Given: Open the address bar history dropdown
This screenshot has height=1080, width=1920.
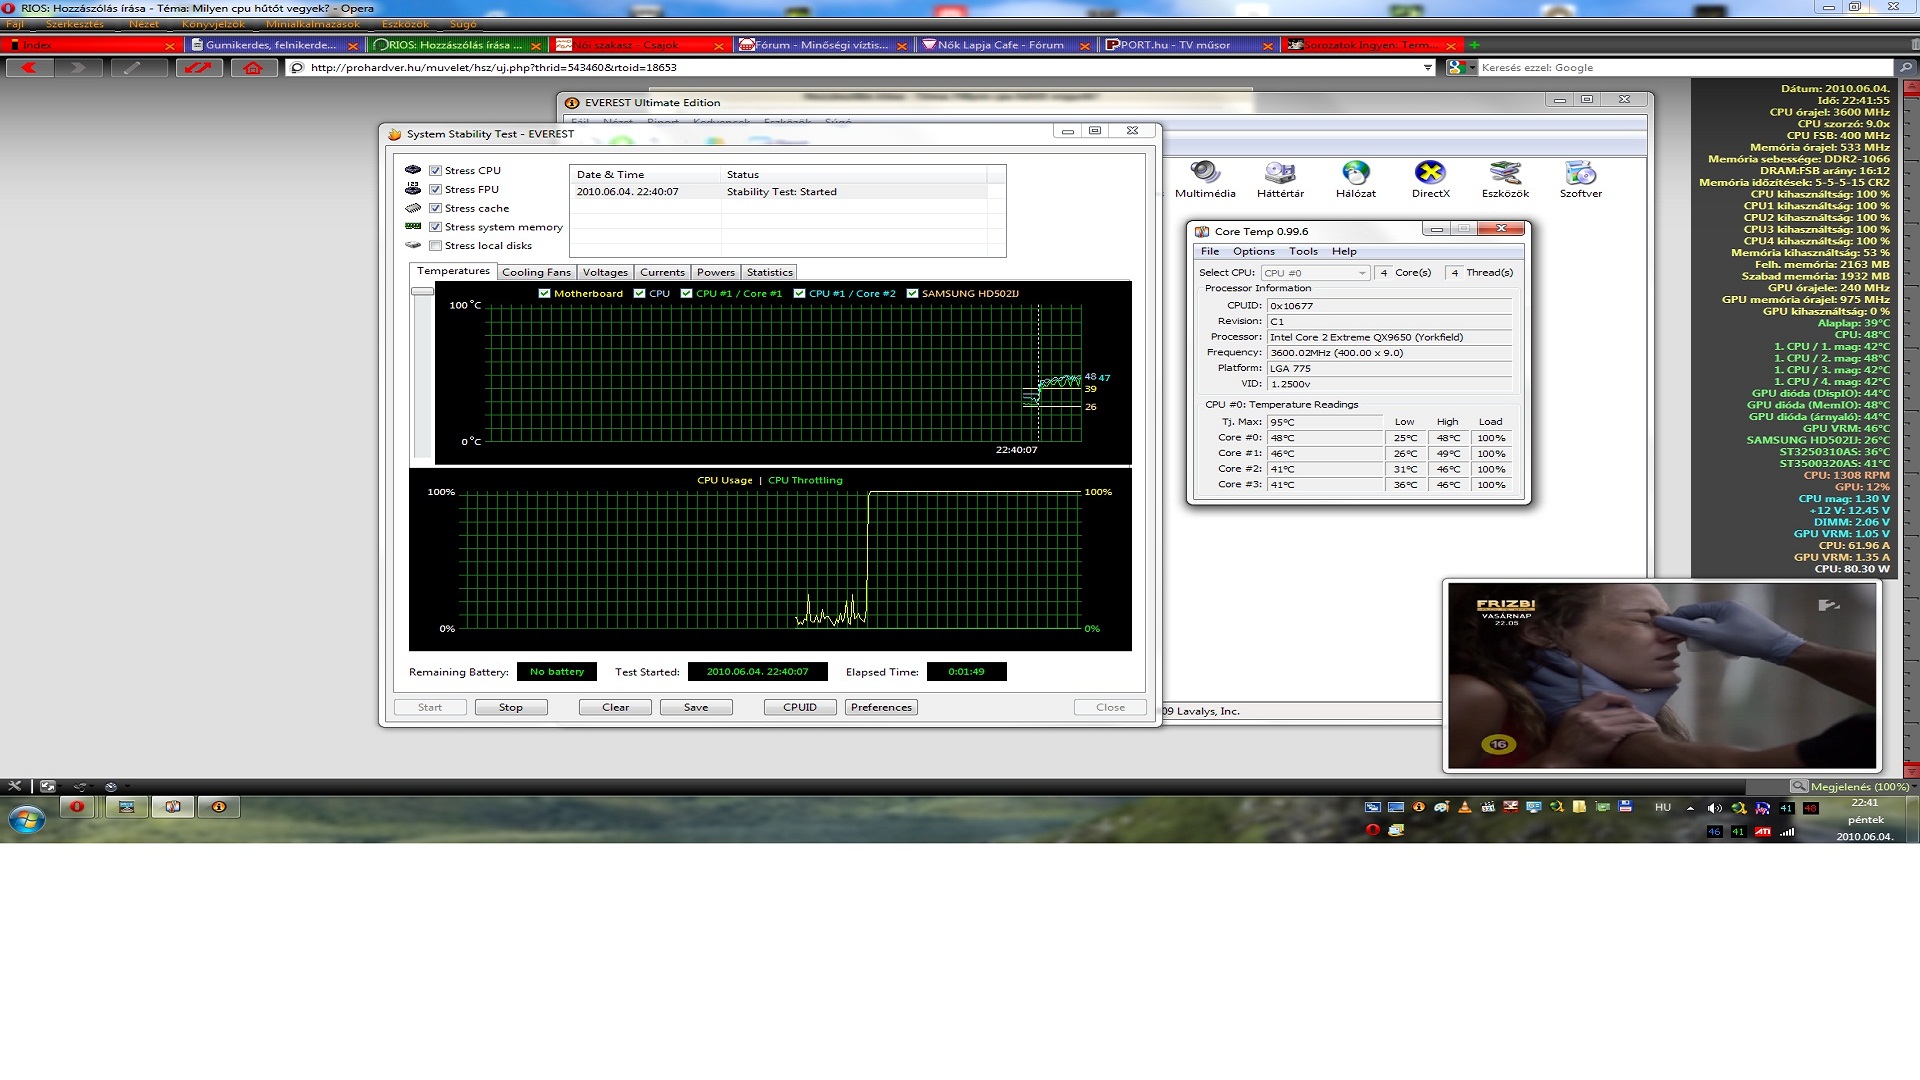Looking at the screenshot, I should 1427,68.
